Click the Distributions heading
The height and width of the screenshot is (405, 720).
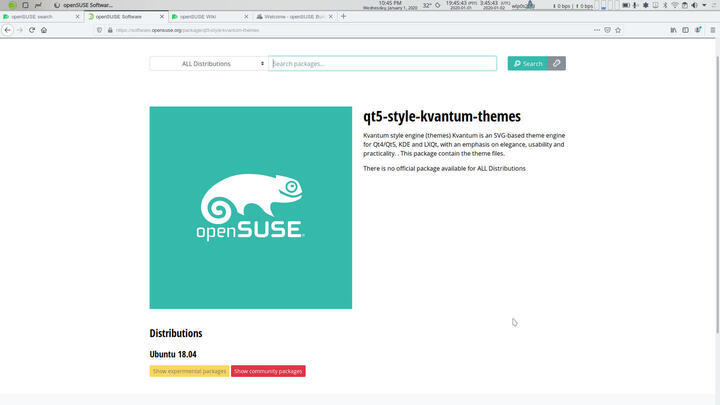(x=176, y=333)
